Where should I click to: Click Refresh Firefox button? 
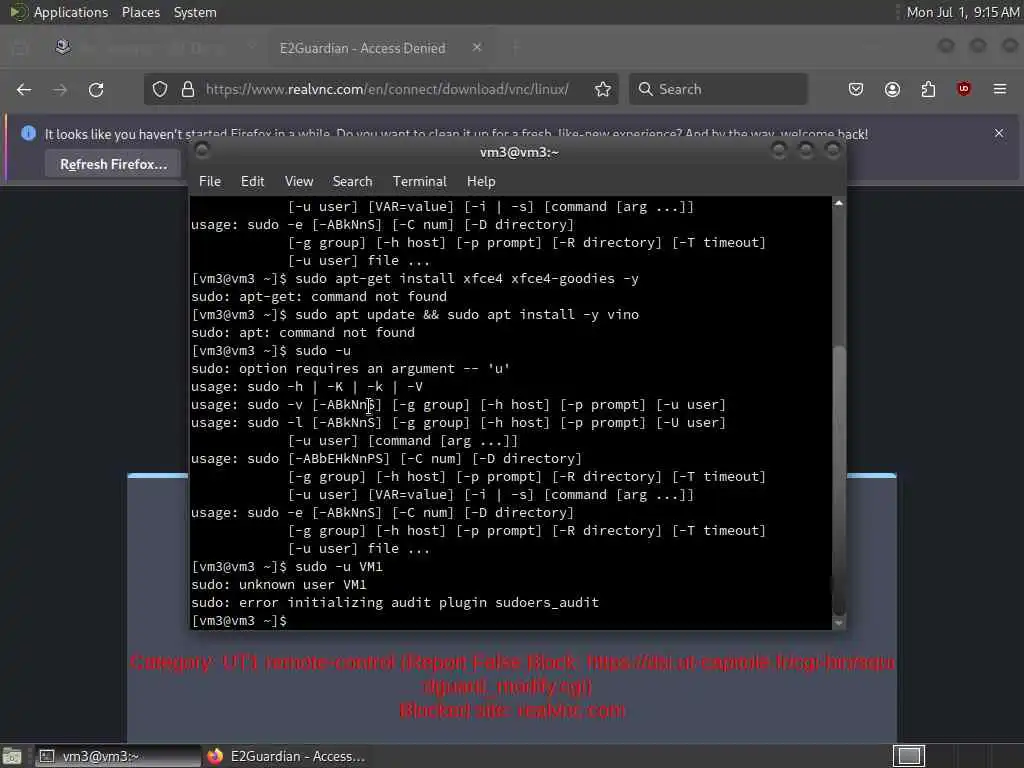[x=114, y=165]
